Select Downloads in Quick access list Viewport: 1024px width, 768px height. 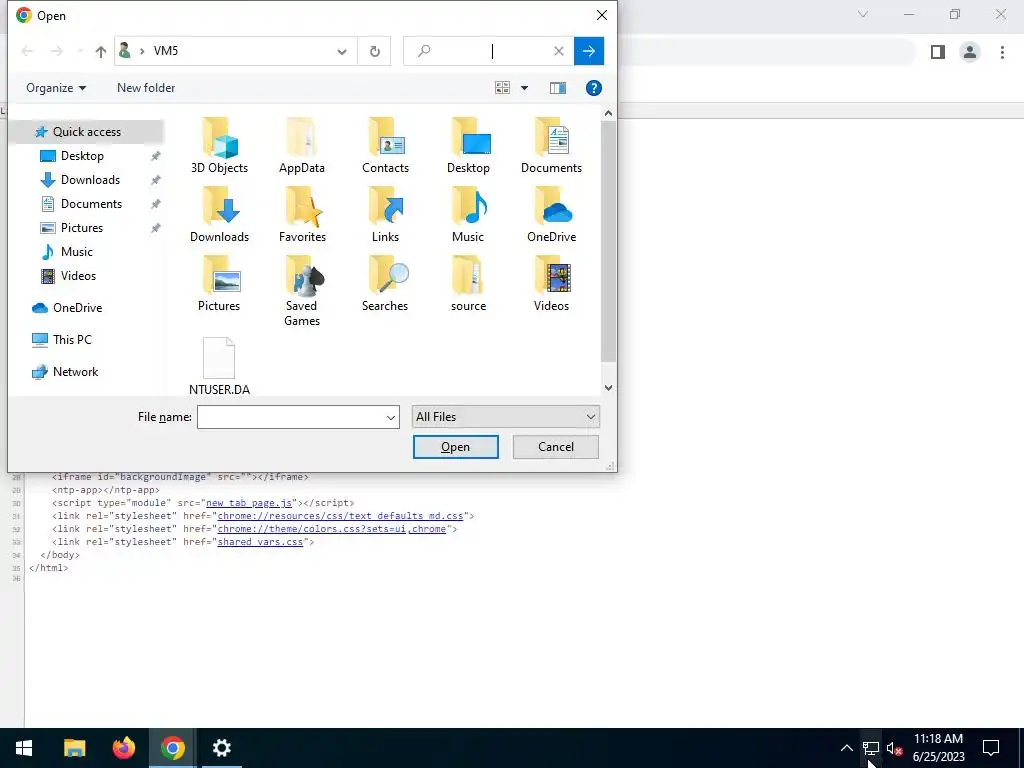tap(90, 180)
